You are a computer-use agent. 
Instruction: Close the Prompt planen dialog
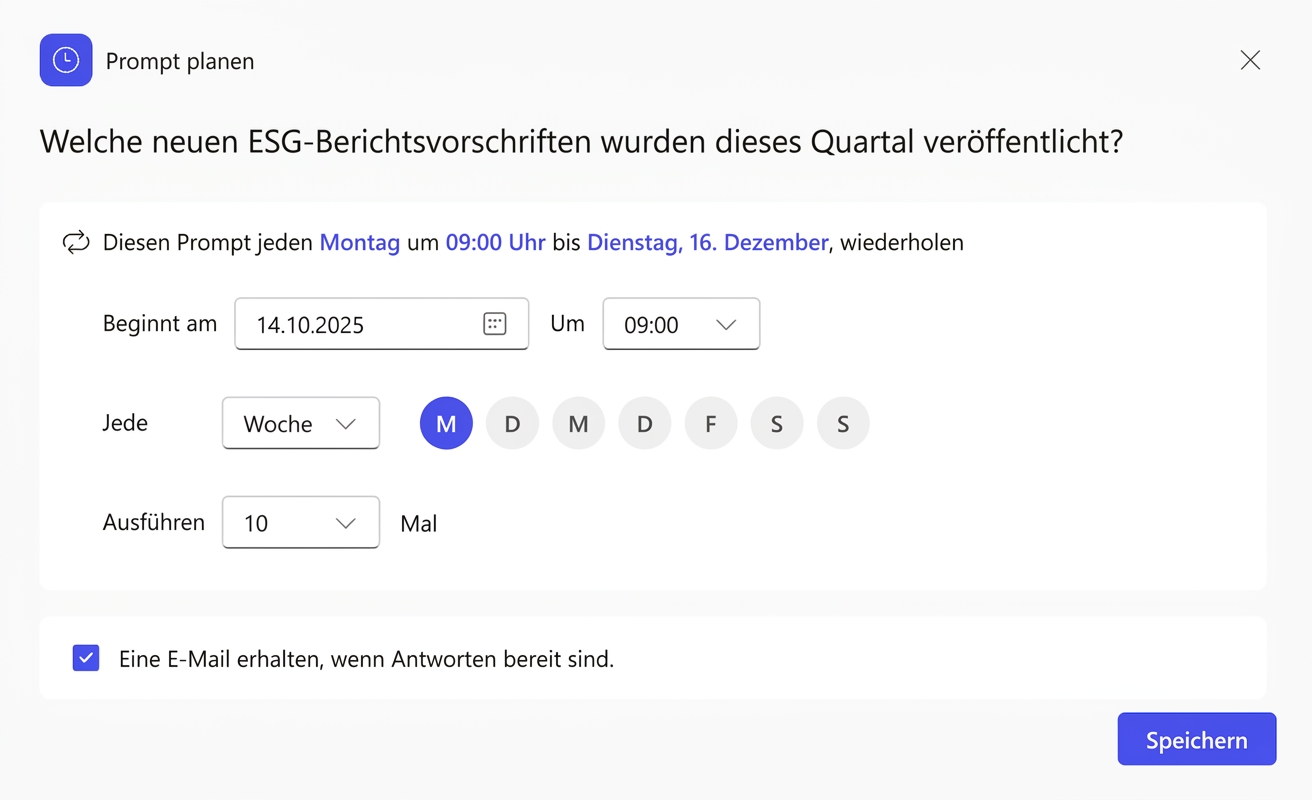click(x=1250, y=60)
